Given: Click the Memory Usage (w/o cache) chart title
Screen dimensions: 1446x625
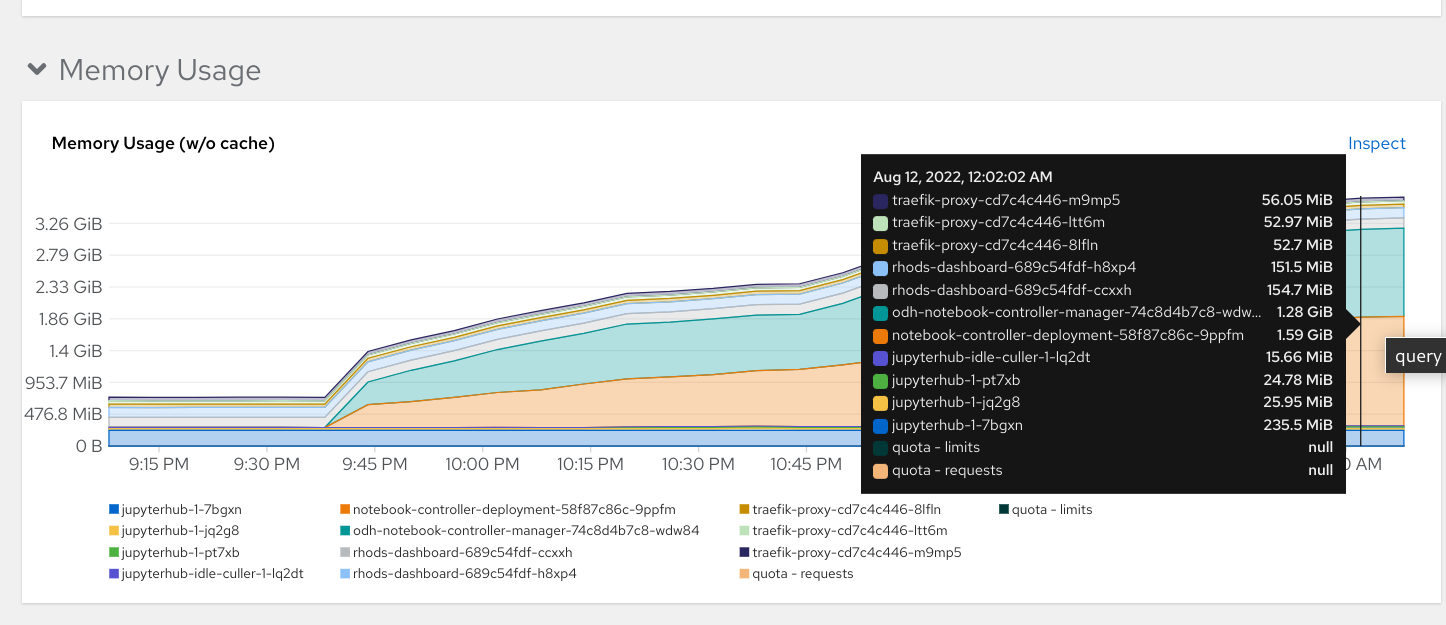Looking at the screenshot, I should pyautogui.click(x=163, y=143).
